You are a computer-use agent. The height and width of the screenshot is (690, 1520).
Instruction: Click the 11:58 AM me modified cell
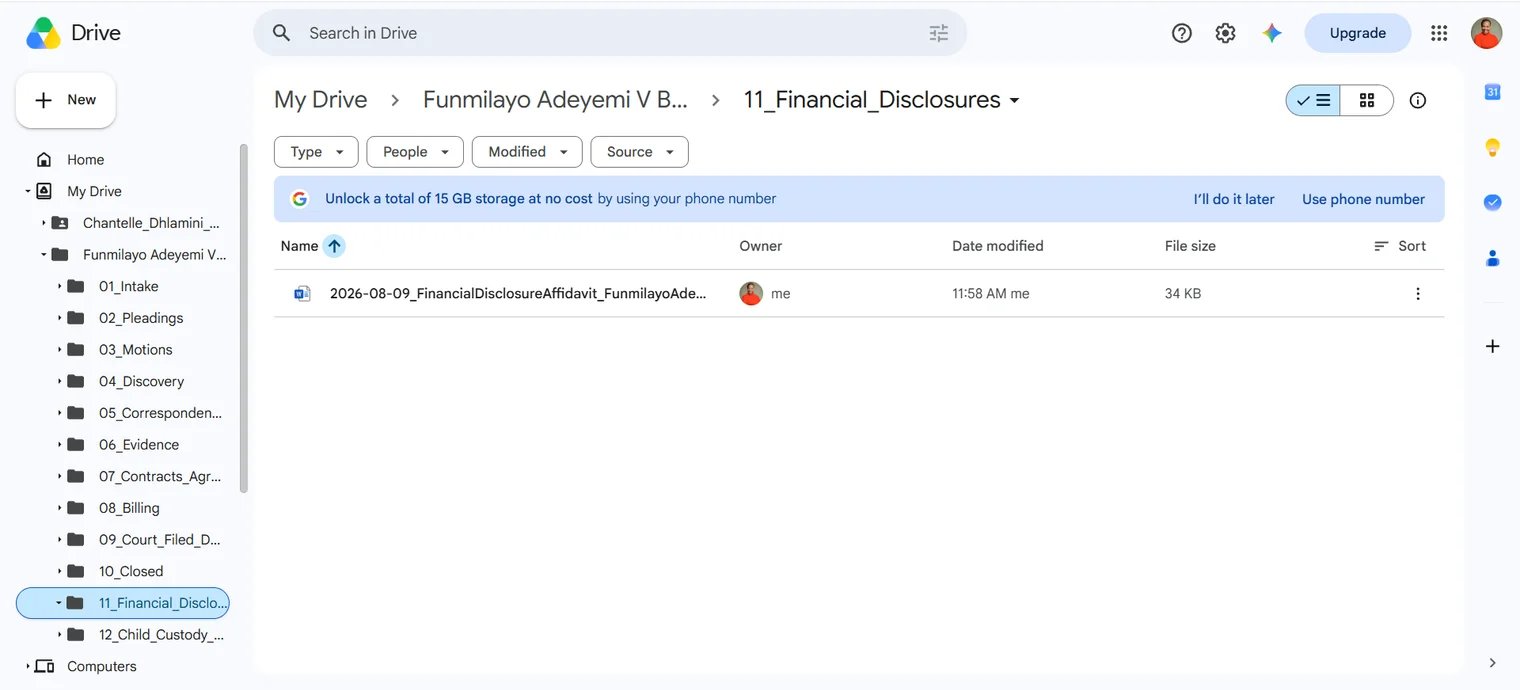[990, 294]
